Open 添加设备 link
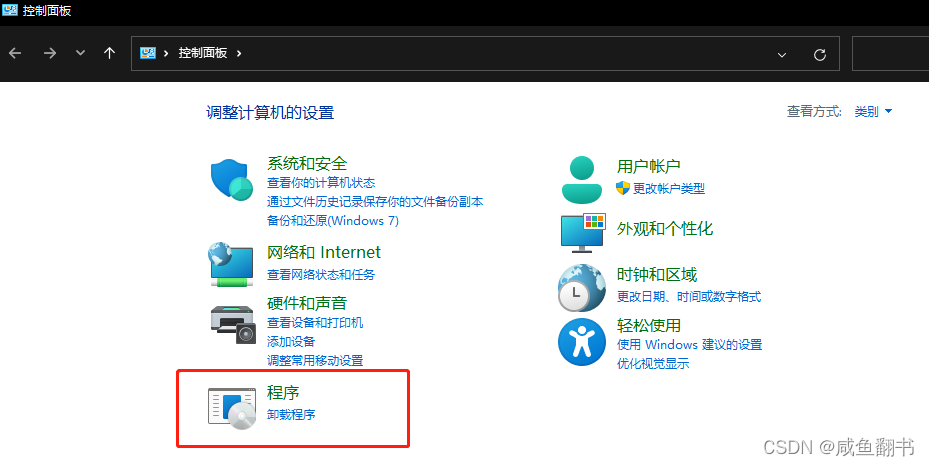 (x=291, y=342)
